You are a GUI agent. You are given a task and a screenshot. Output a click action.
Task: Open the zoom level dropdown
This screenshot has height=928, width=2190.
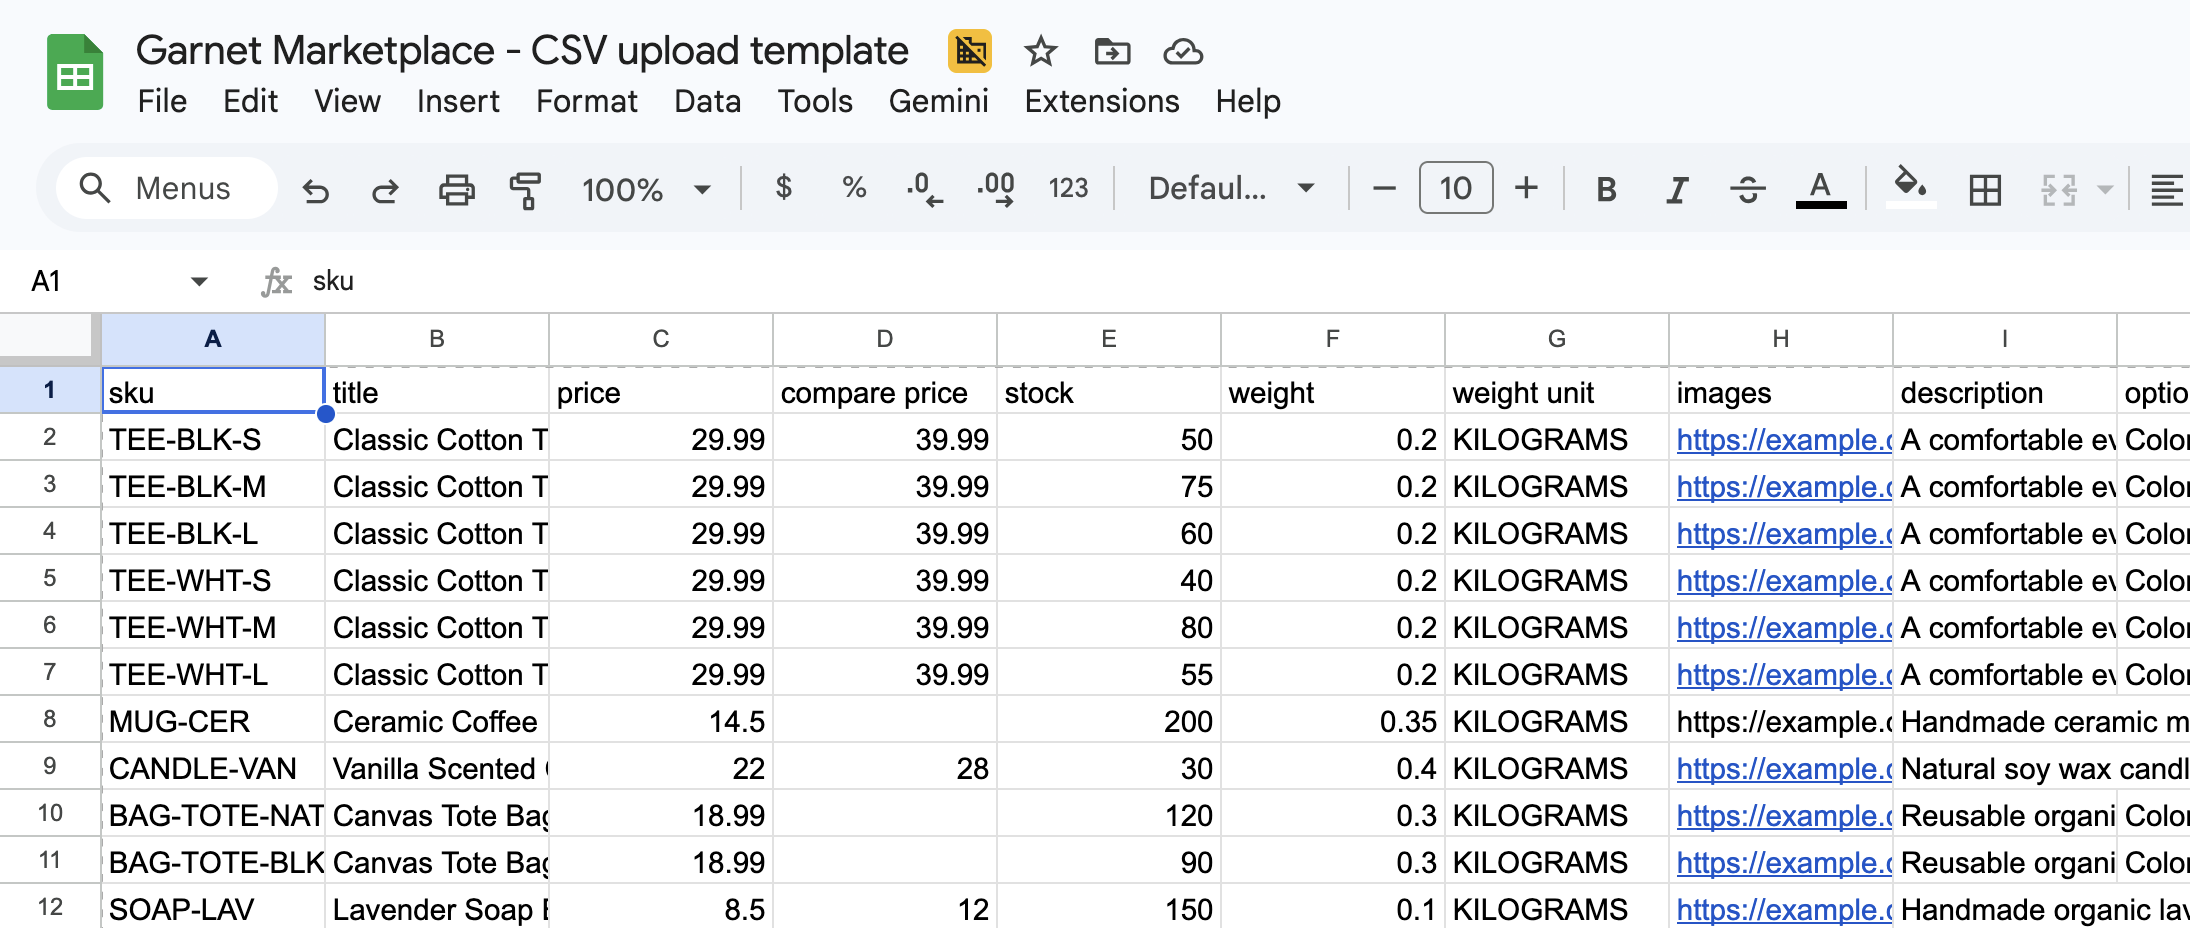645,188
